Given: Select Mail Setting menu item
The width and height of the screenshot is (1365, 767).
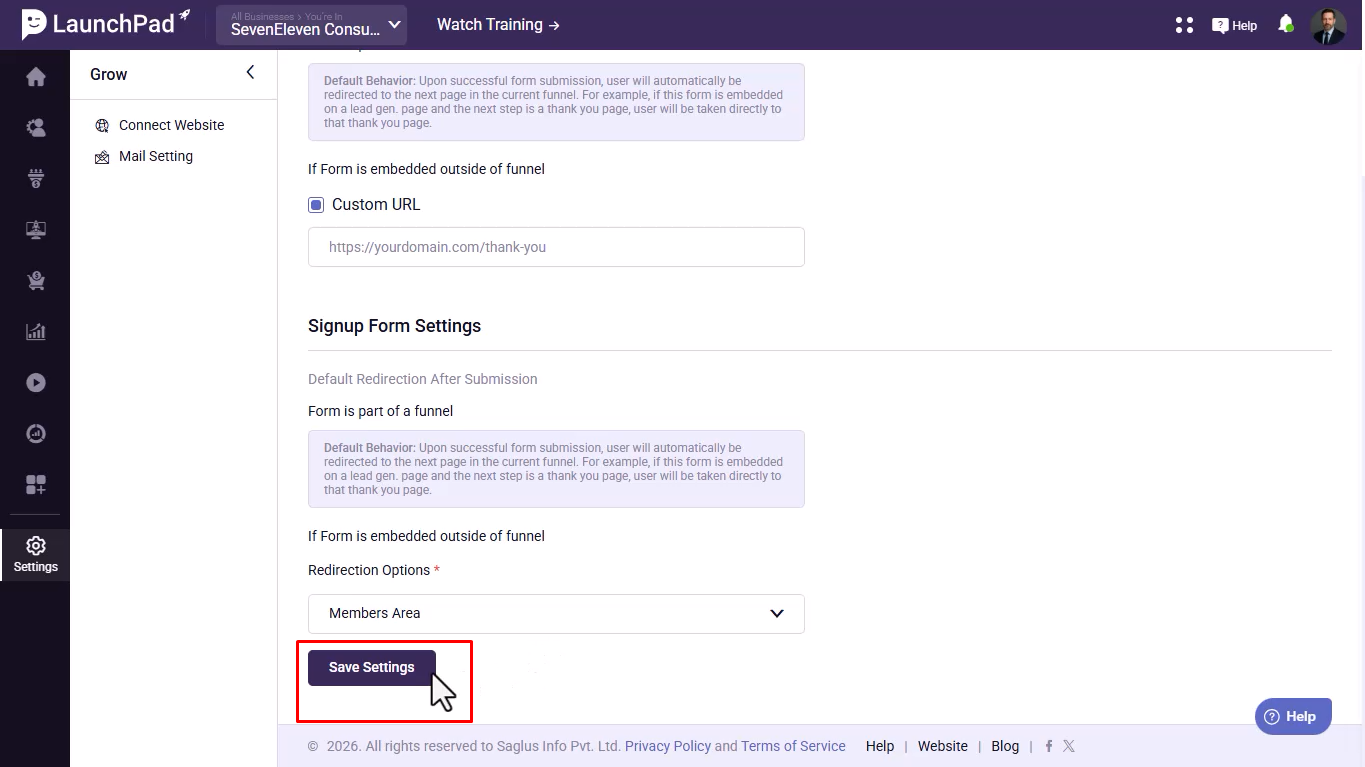Looking at the screenshot, I should 155,156.
